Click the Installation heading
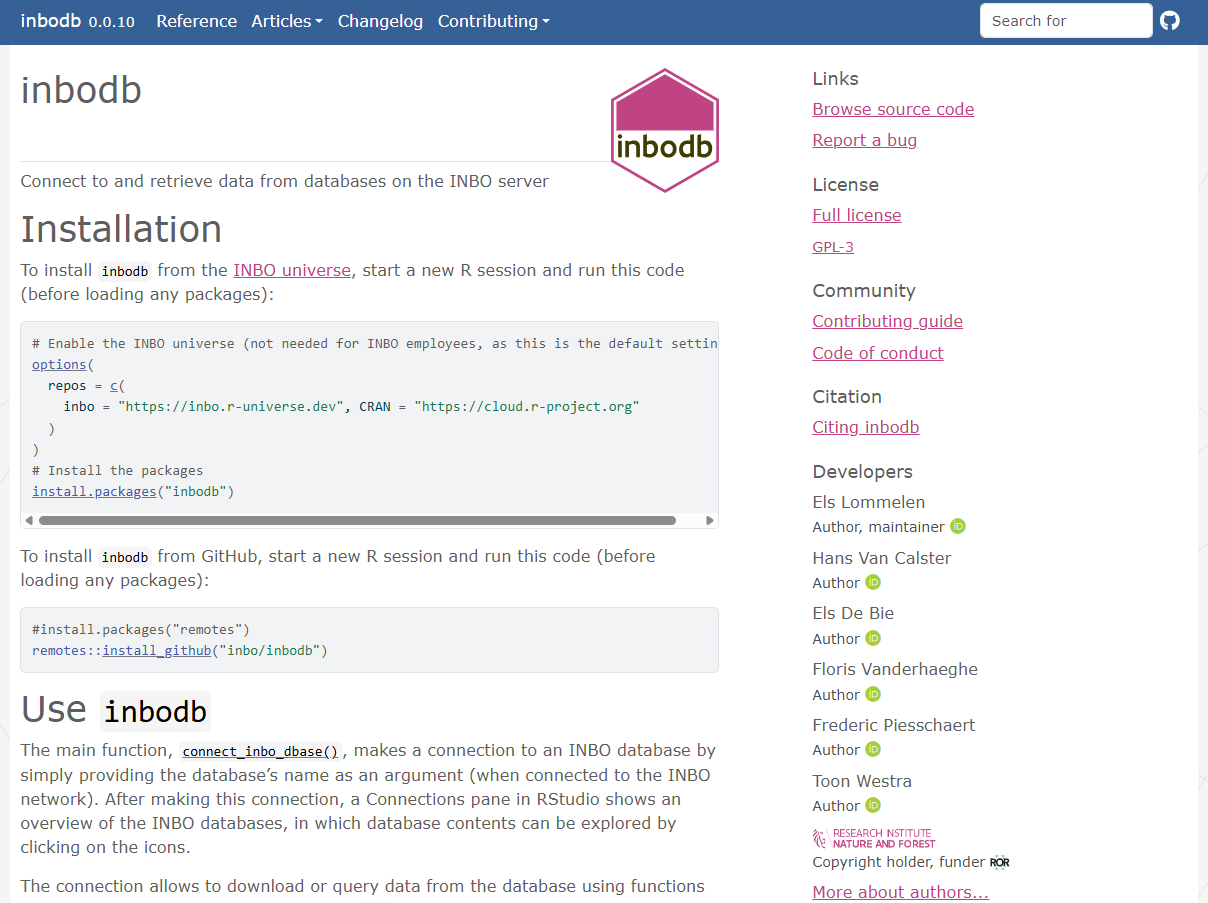The width and height of the screenshot is (1208, 903). (x=121, y=229)
